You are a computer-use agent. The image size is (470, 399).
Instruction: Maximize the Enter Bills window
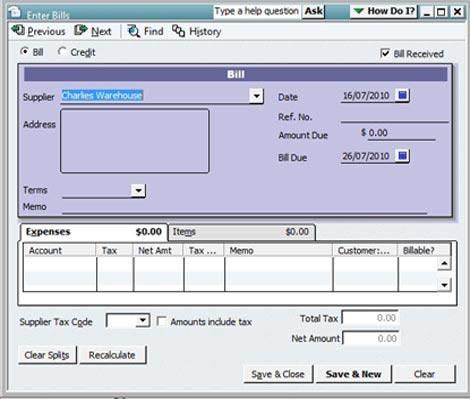(x=441, y=12)
